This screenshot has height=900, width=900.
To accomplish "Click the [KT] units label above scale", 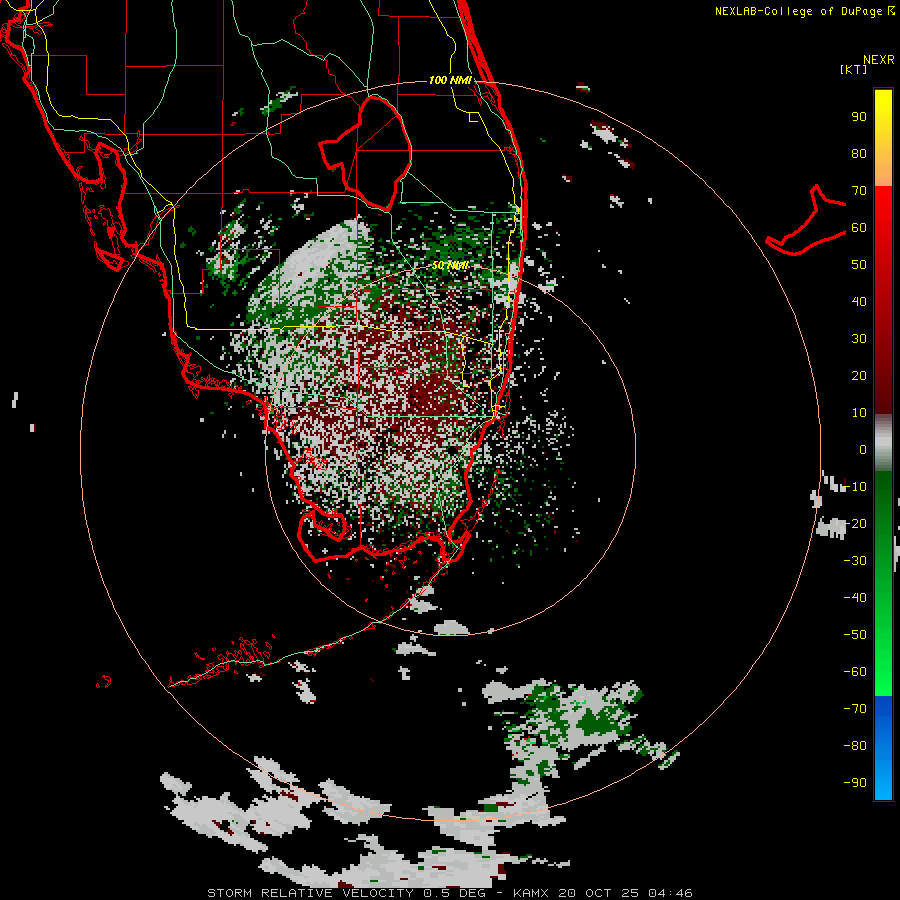I will [x=853, y=69].
